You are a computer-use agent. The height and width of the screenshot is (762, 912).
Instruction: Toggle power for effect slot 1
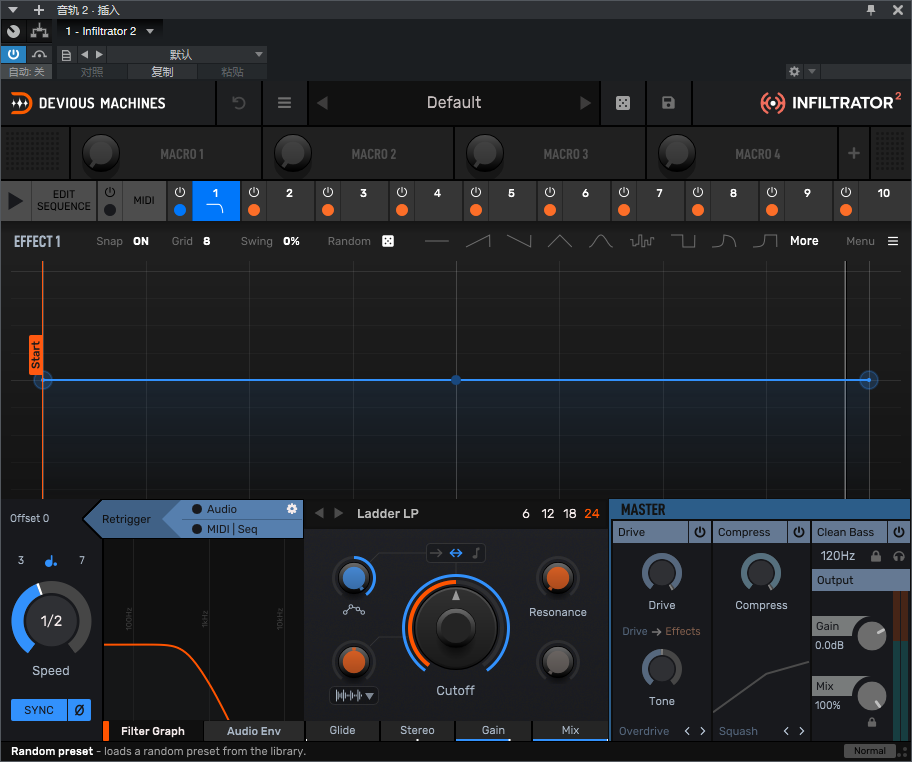point(180,192)
